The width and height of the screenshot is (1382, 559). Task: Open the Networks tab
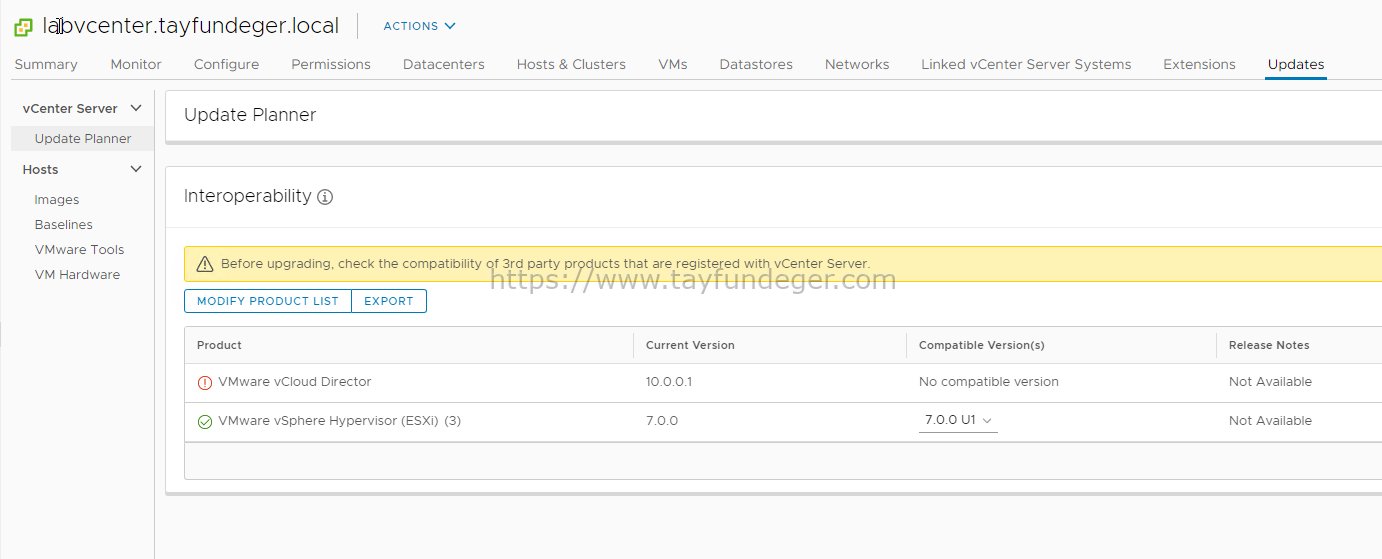pyautogui.click(x=857, y=64)
